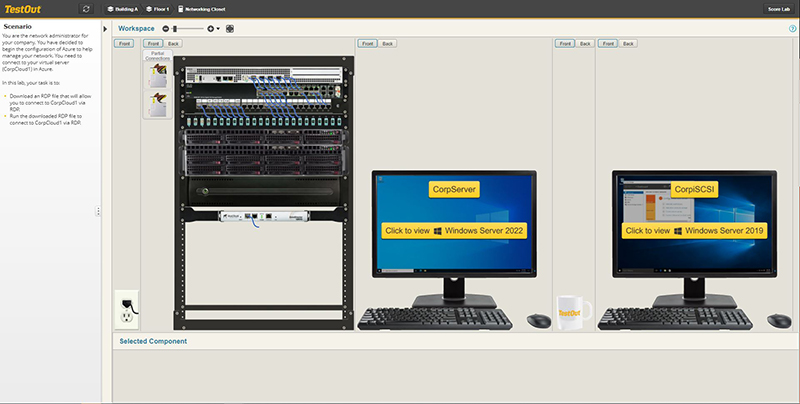Click the CorpServer keyboard

pyautogui.click(x=435, y=318)
